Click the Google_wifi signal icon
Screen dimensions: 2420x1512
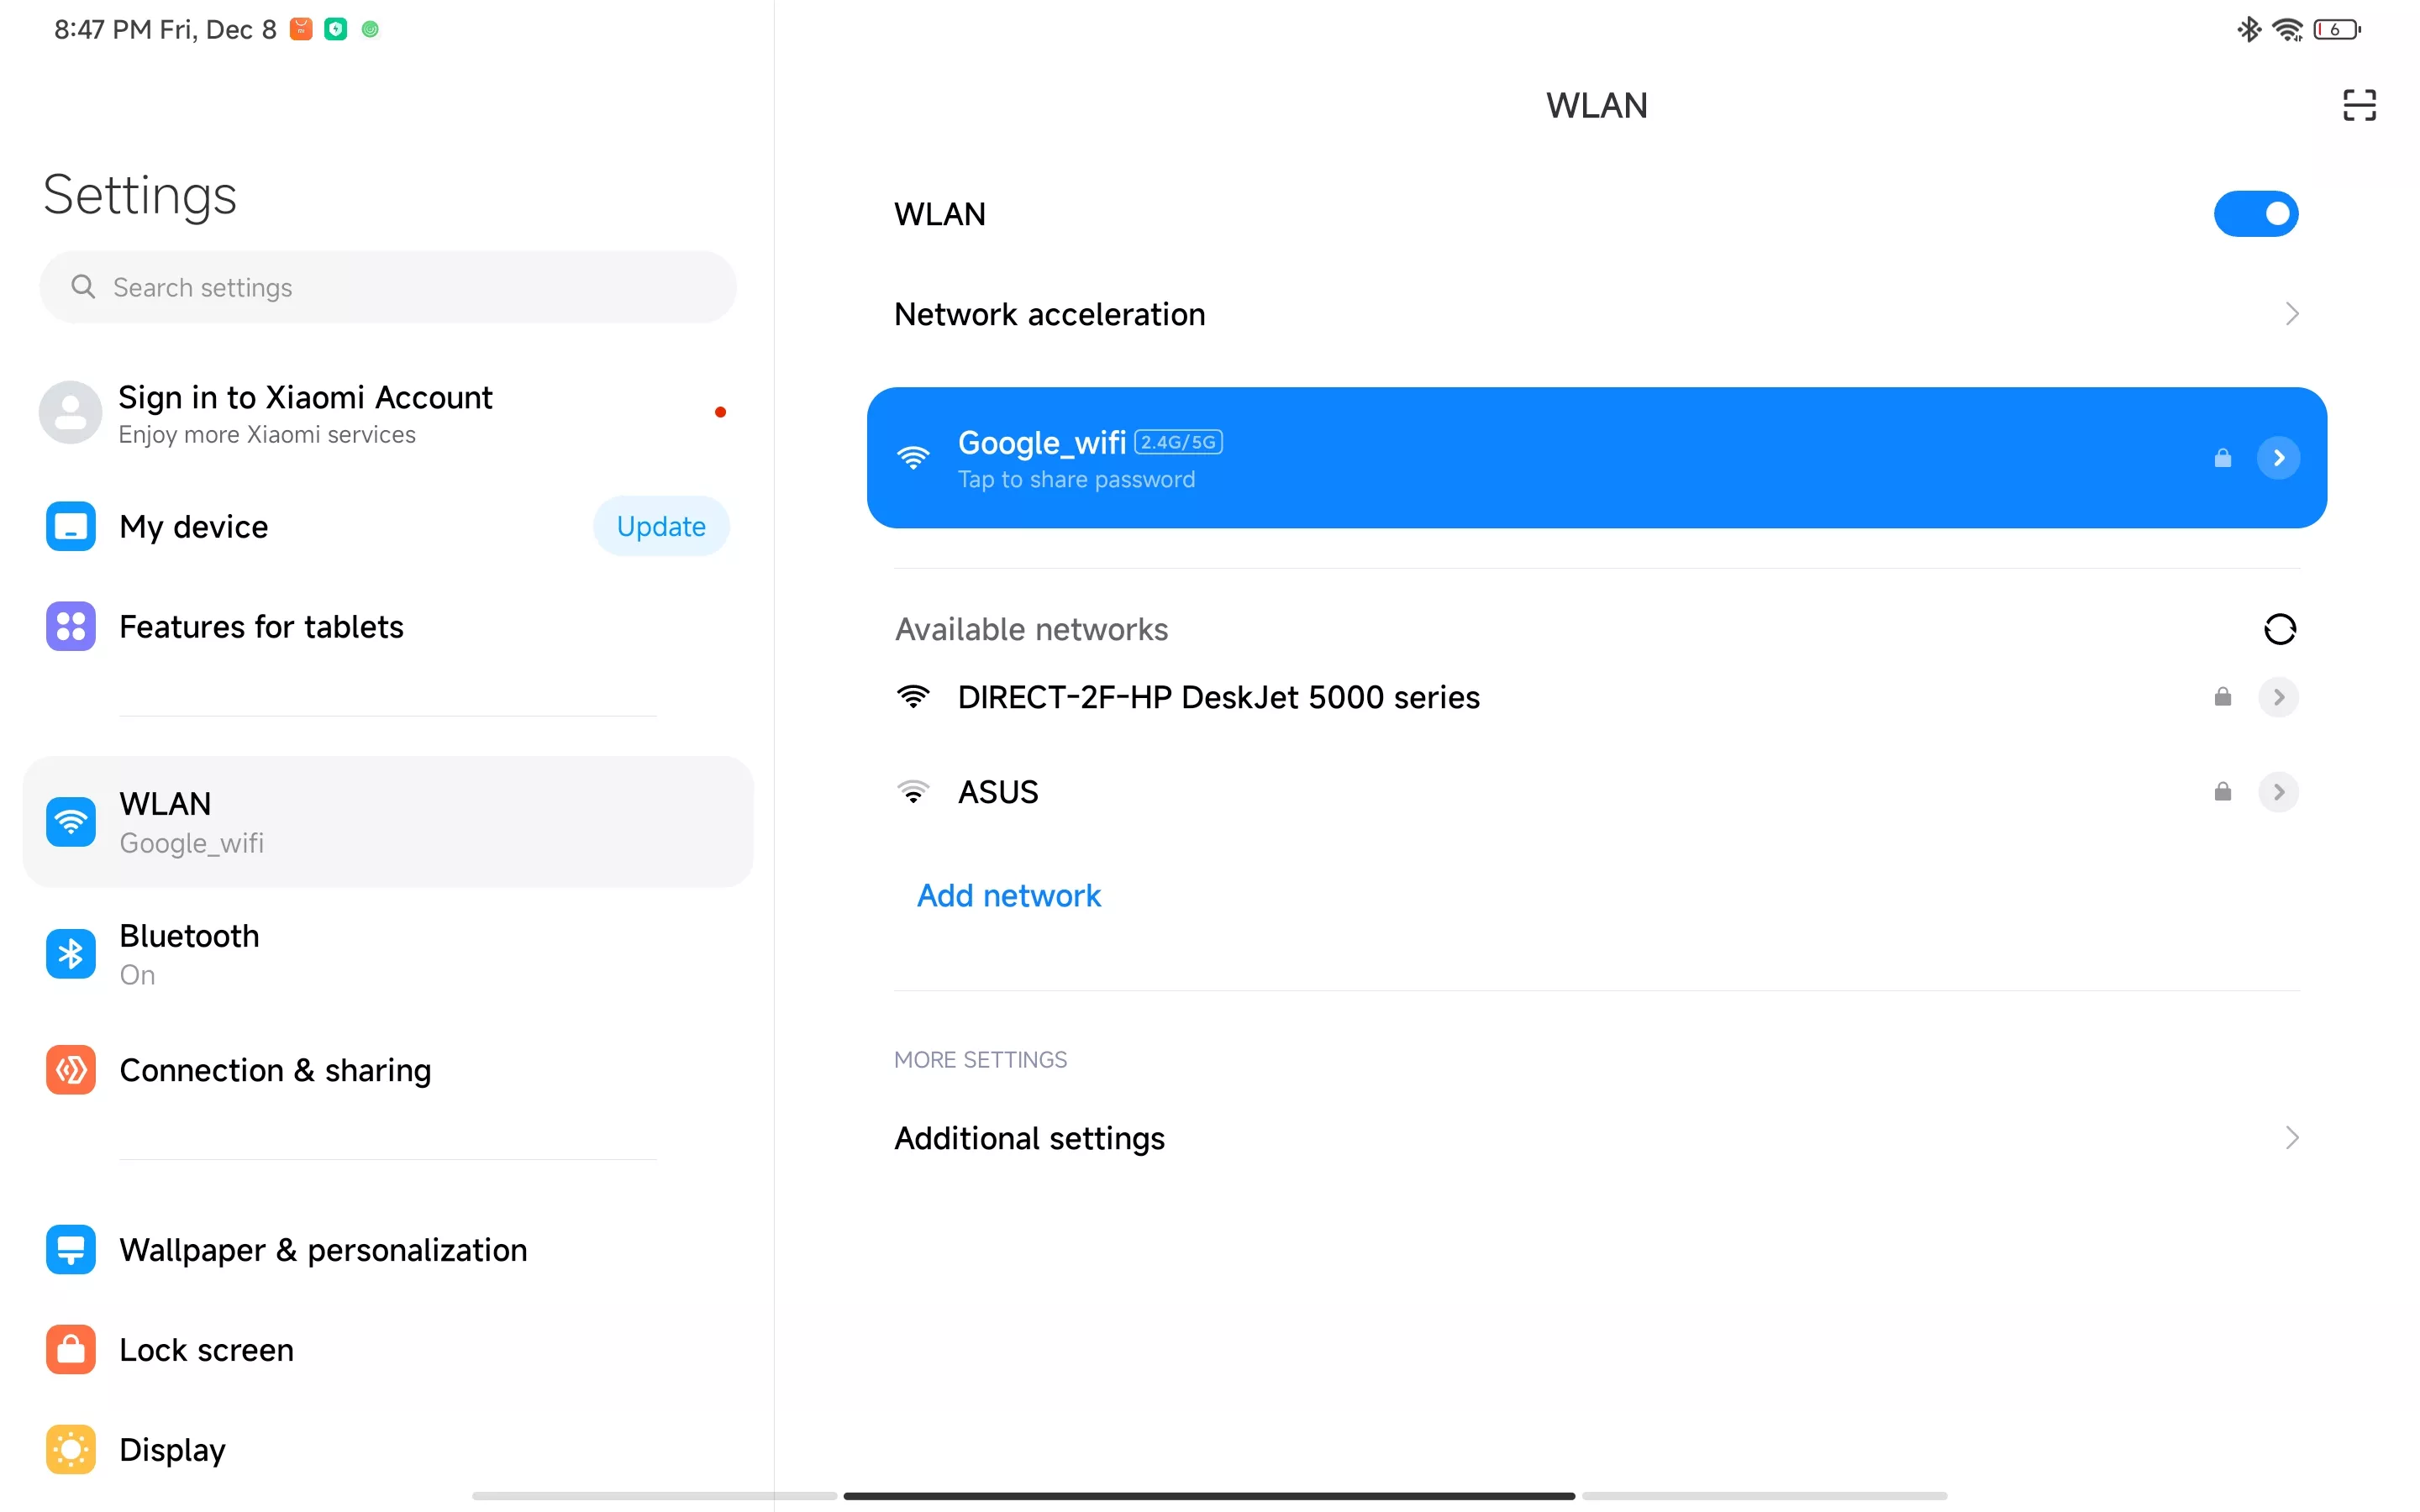tap(913, 458)
